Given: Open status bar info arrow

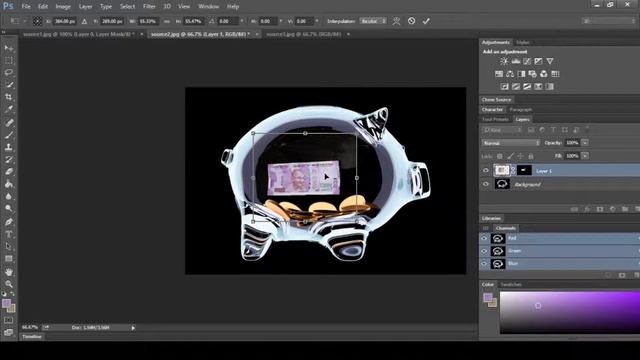Looking at the screenshot, I should coord(133,328).
